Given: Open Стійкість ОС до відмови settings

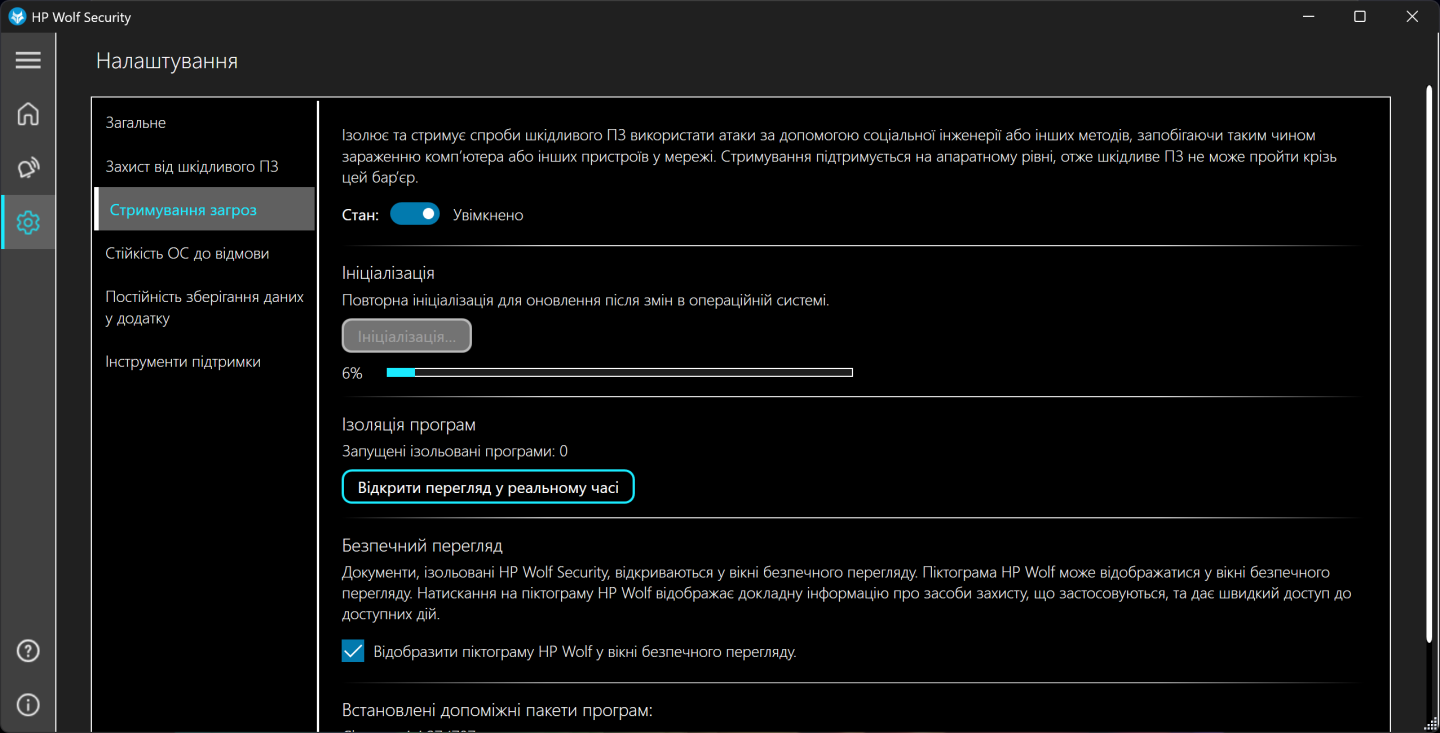Looking at the screenshot, I should [187, 253].
